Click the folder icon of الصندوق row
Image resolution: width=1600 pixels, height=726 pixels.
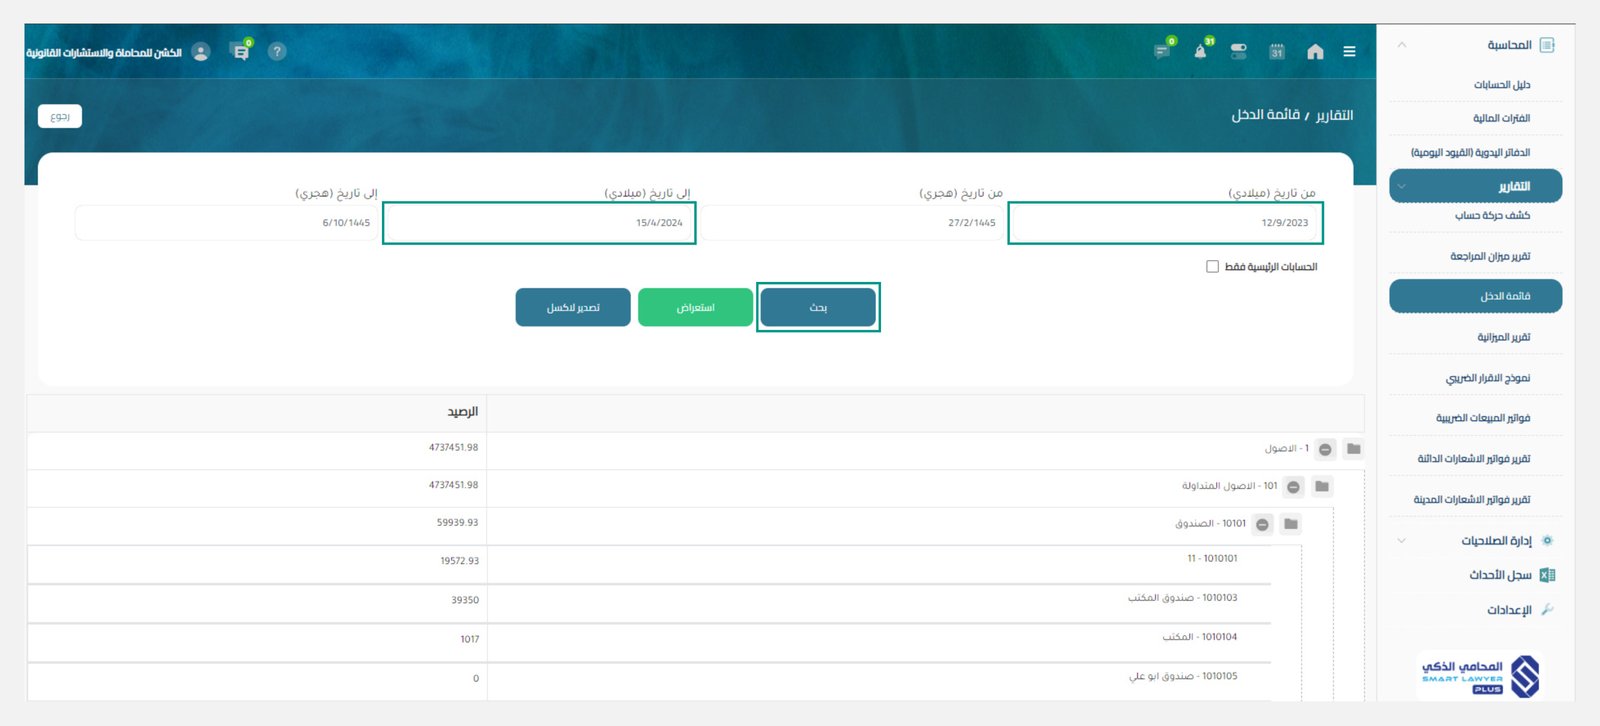pos(1291,523)
